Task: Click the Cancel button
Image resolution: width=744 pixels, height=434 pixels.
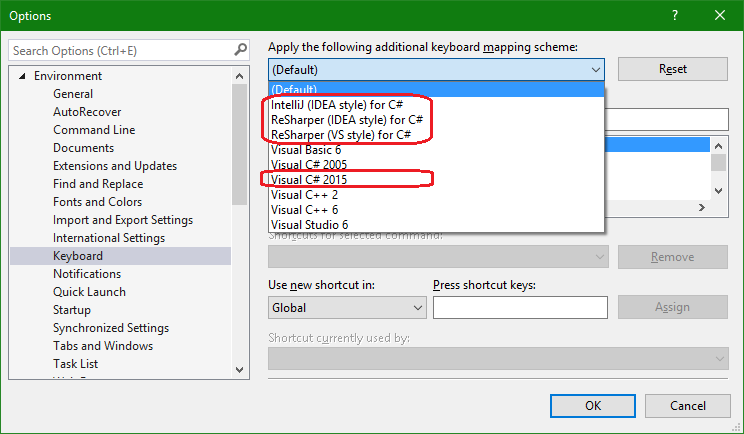Action: (687, 406)
